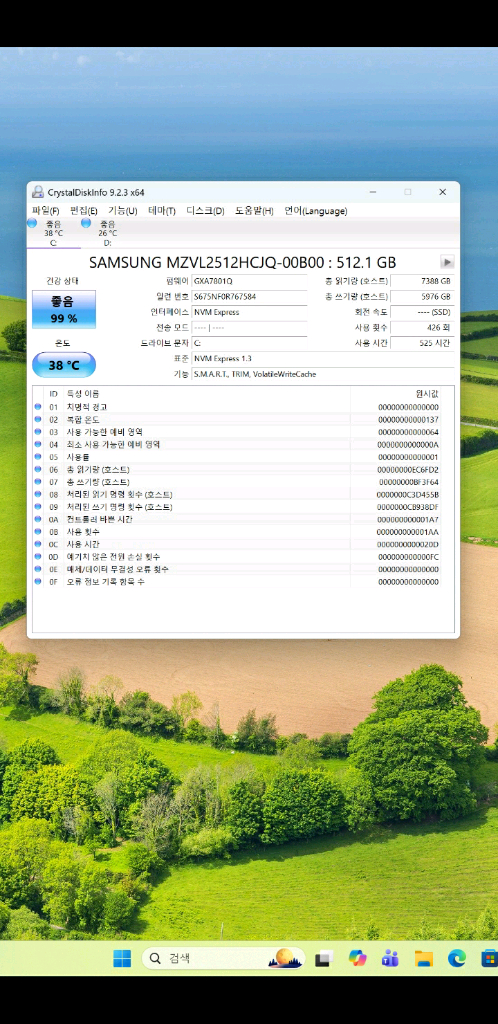Viewport: 498px width, 1024px height.
Task: Click the status dot of row 05 사용률
Action: (38, 457)
